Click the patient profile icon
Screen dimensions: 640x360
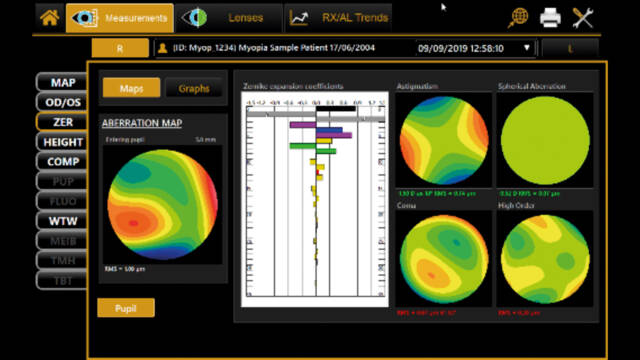tap(162, 48)
